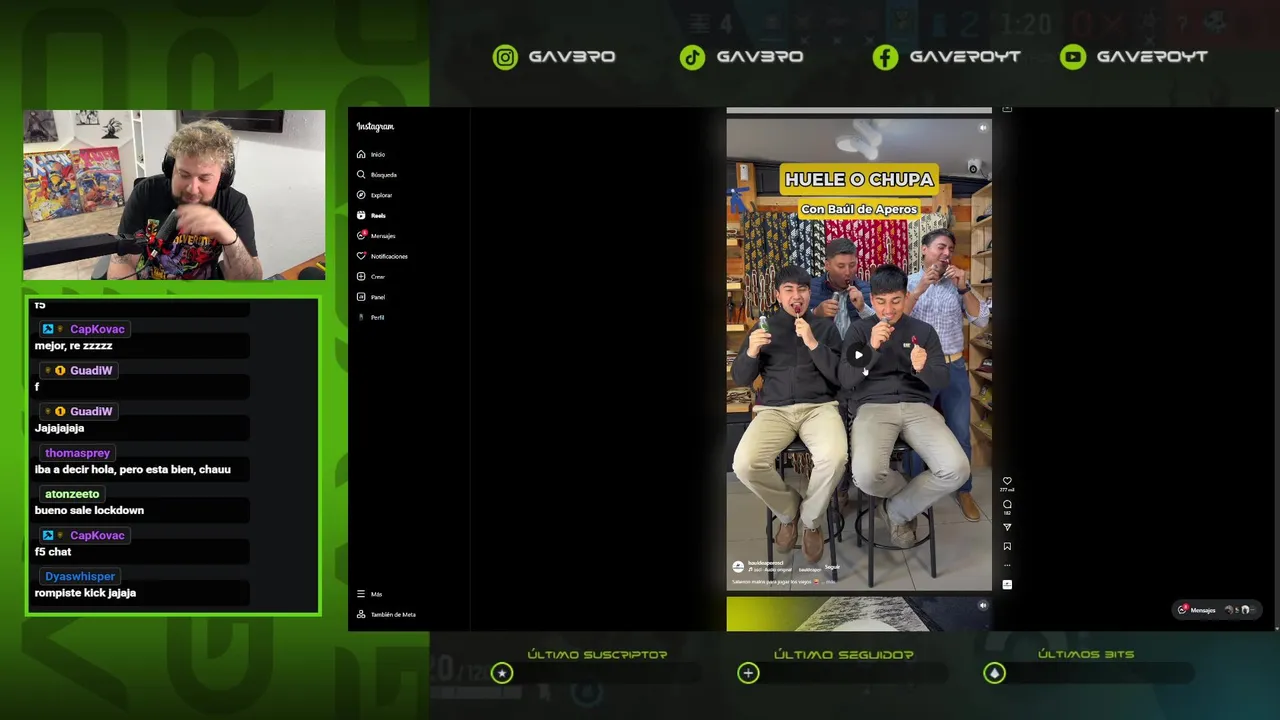Click the next reel preview

point(859,614)
